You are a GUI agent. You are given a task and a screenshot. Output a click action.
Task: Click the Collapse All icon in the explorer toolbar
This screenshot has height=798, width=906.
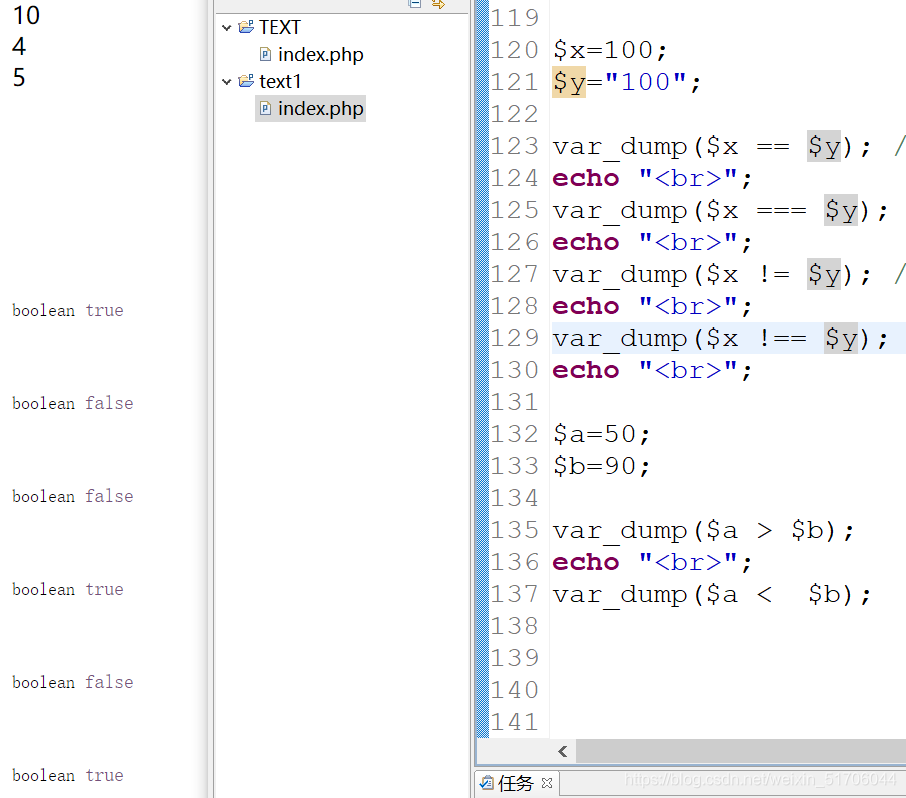click(x=414, y=3)
